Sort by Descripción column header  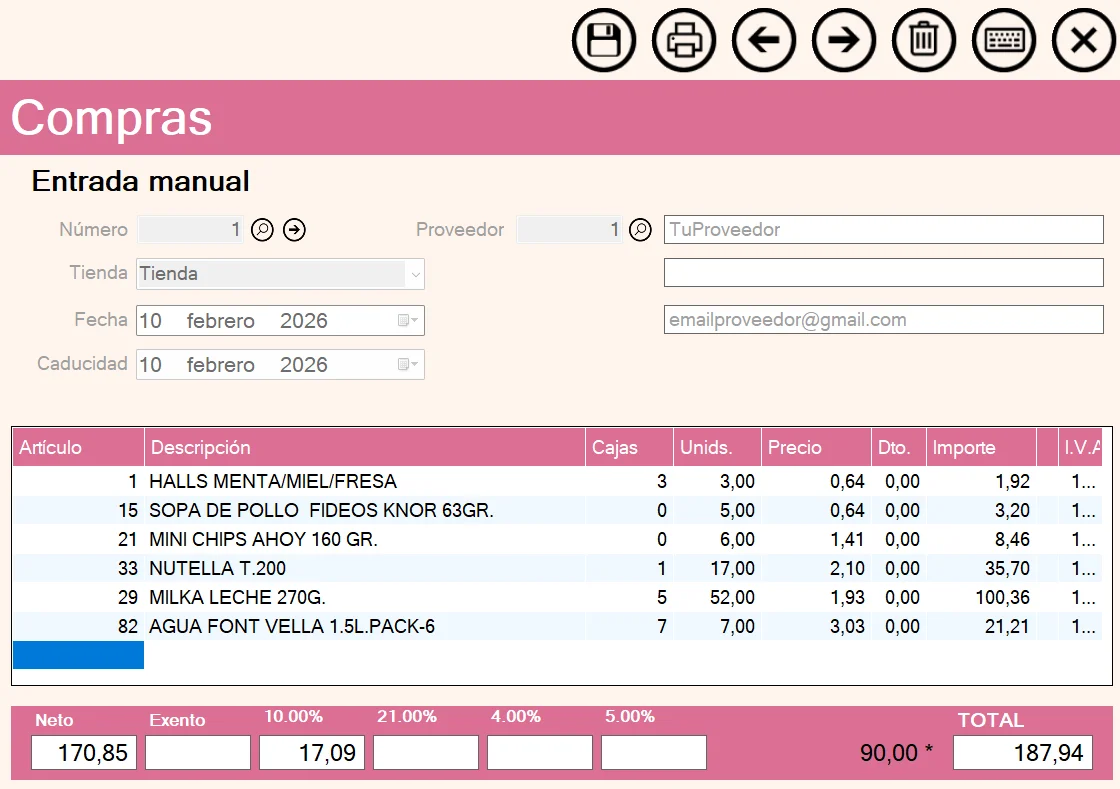pyautogui.click(x=364, y=447)
